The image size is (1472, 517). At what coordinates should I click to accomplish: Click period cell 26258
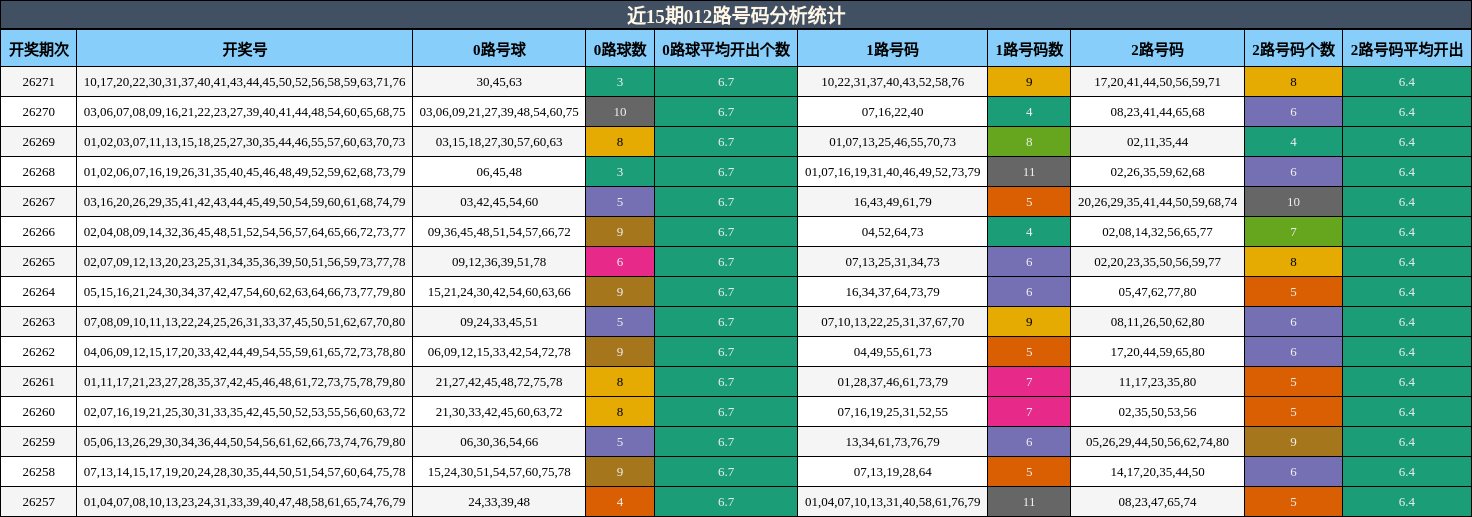coord(39,472)
